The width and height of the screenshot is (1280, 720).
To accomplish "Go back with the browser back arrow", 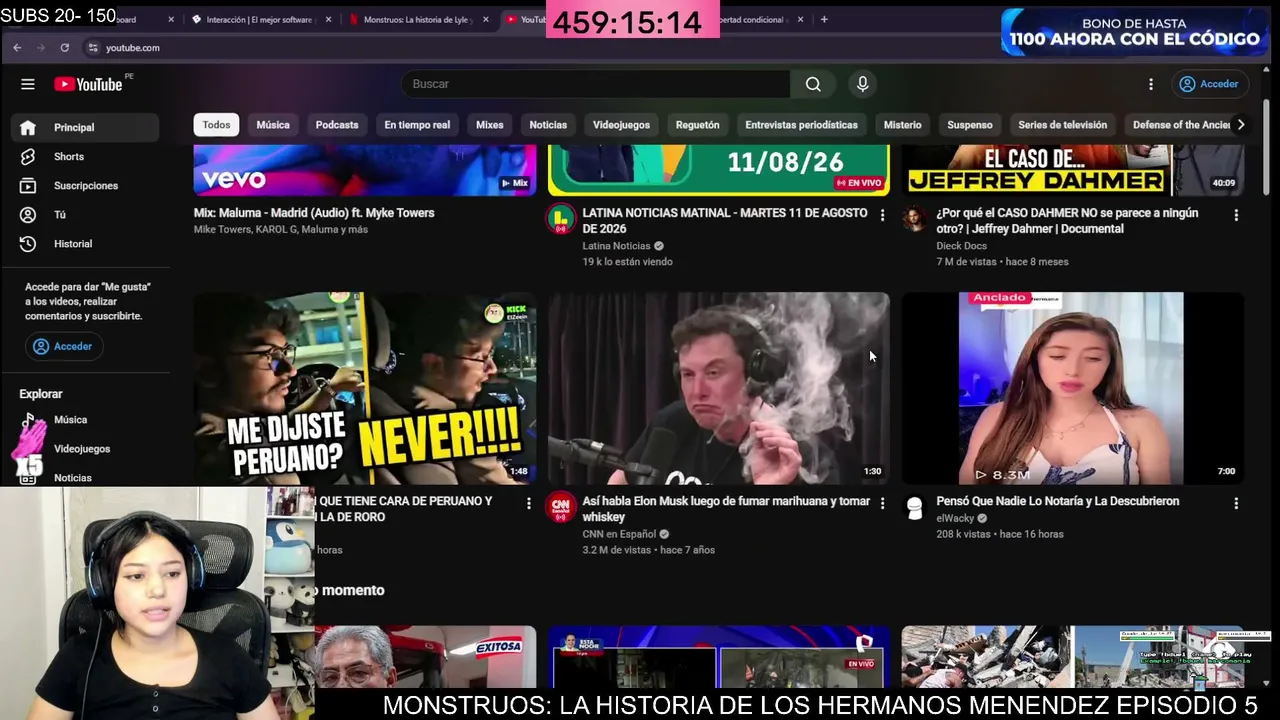I will [x=17, y=48].
